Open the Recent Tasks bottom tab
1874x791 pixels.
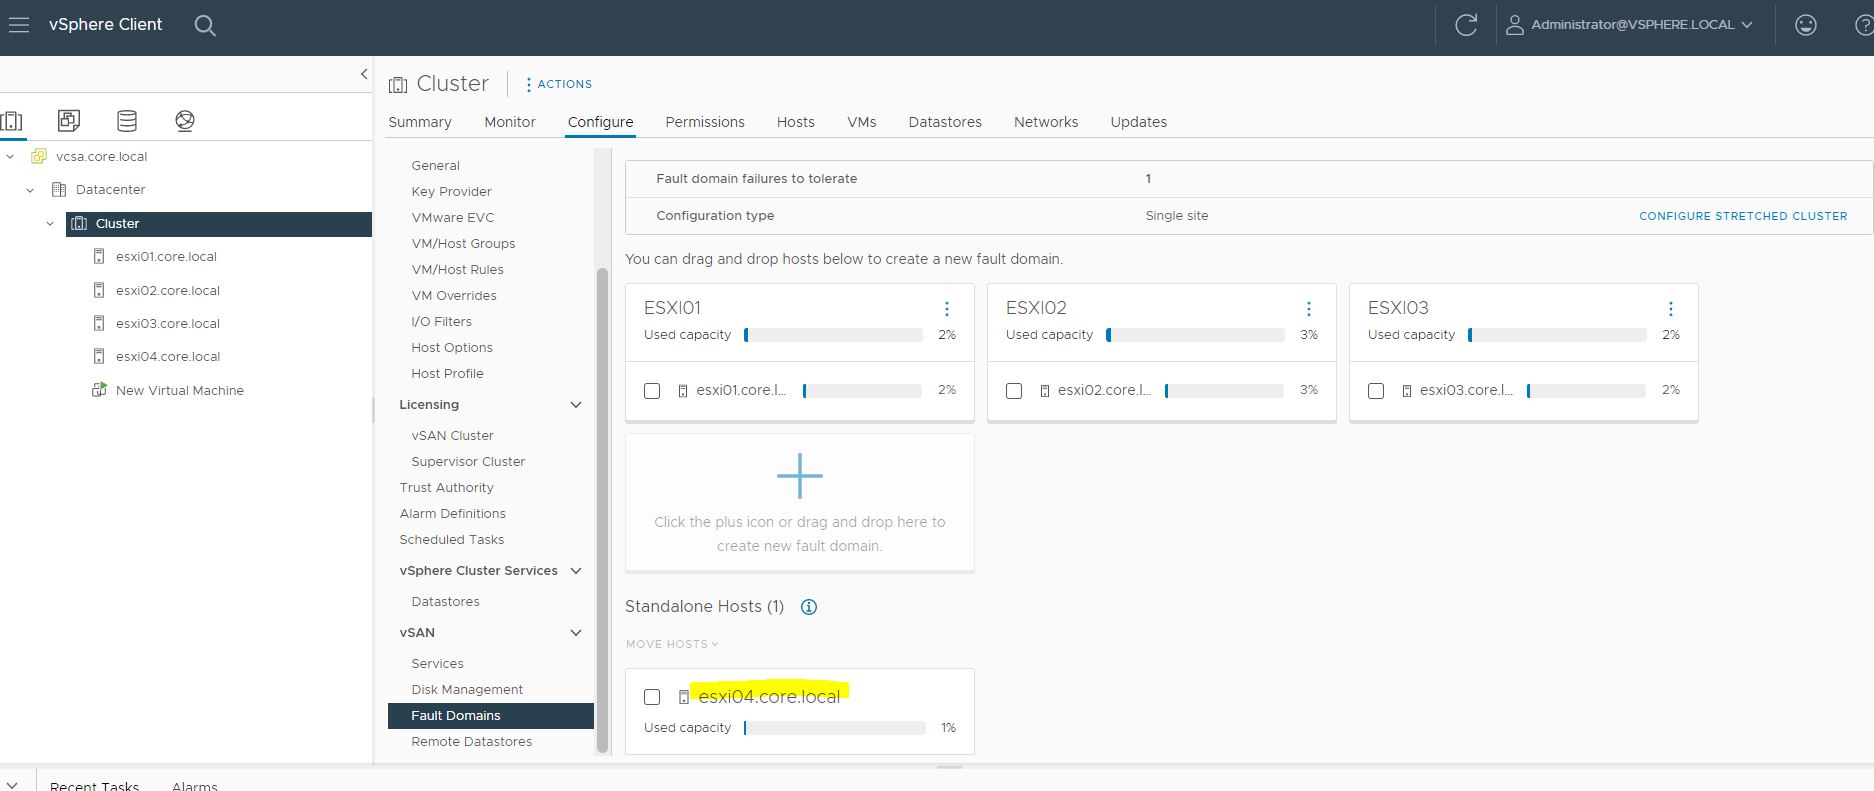95,786
